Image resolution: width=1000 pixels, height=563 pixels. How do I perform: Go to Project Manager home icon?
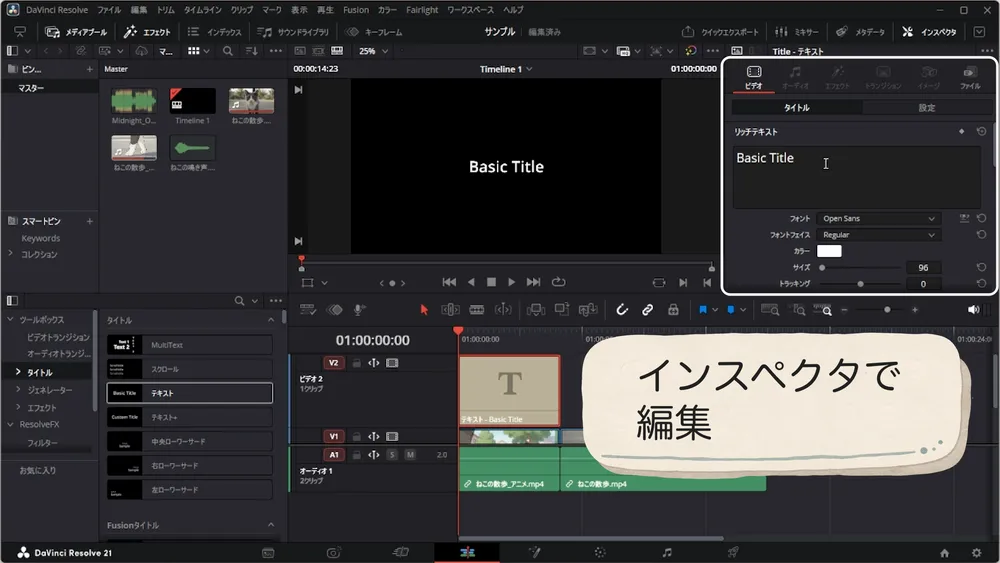click(x=945, y=553)
